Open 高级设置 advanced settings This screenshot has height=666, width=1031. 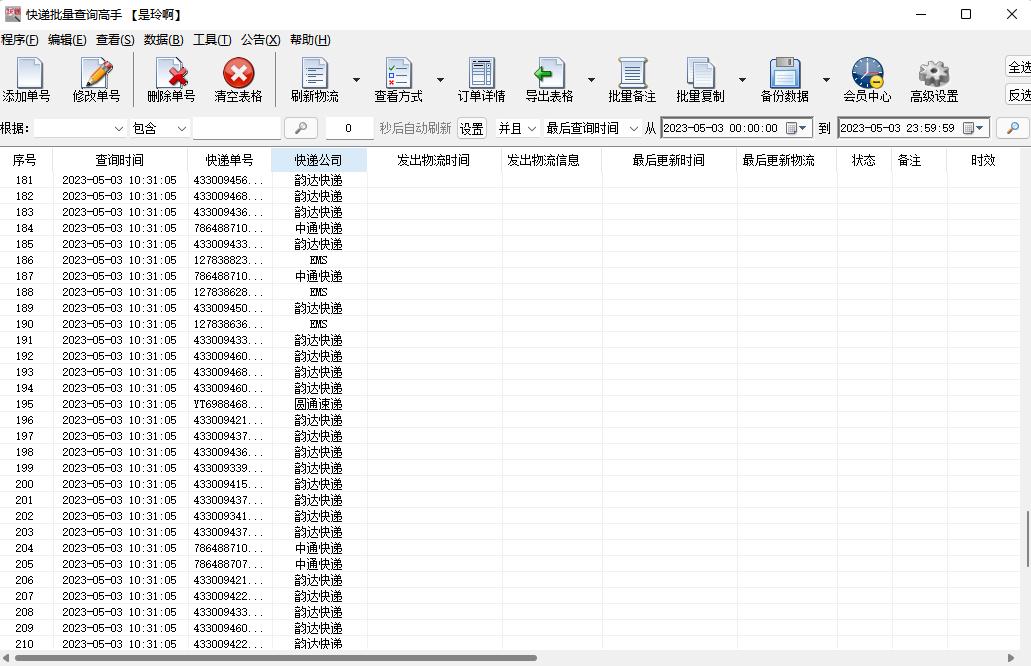933,79
